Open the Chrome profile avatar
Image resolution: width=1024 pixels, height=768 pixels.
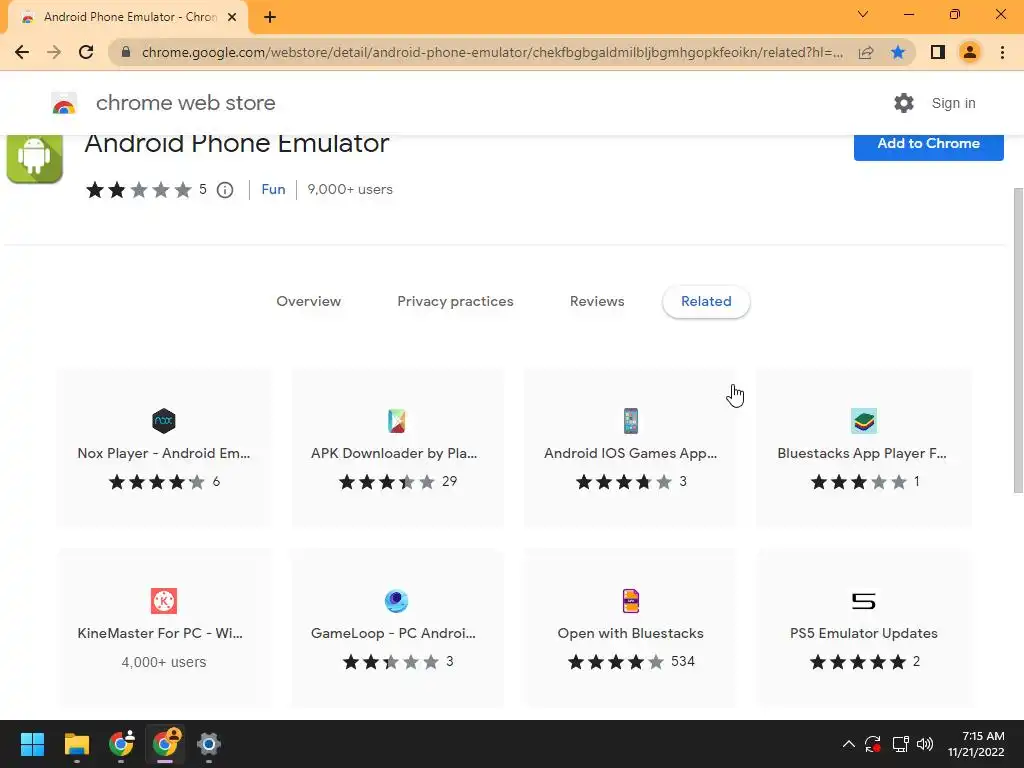pyautogui.click(x=970, y=52)
